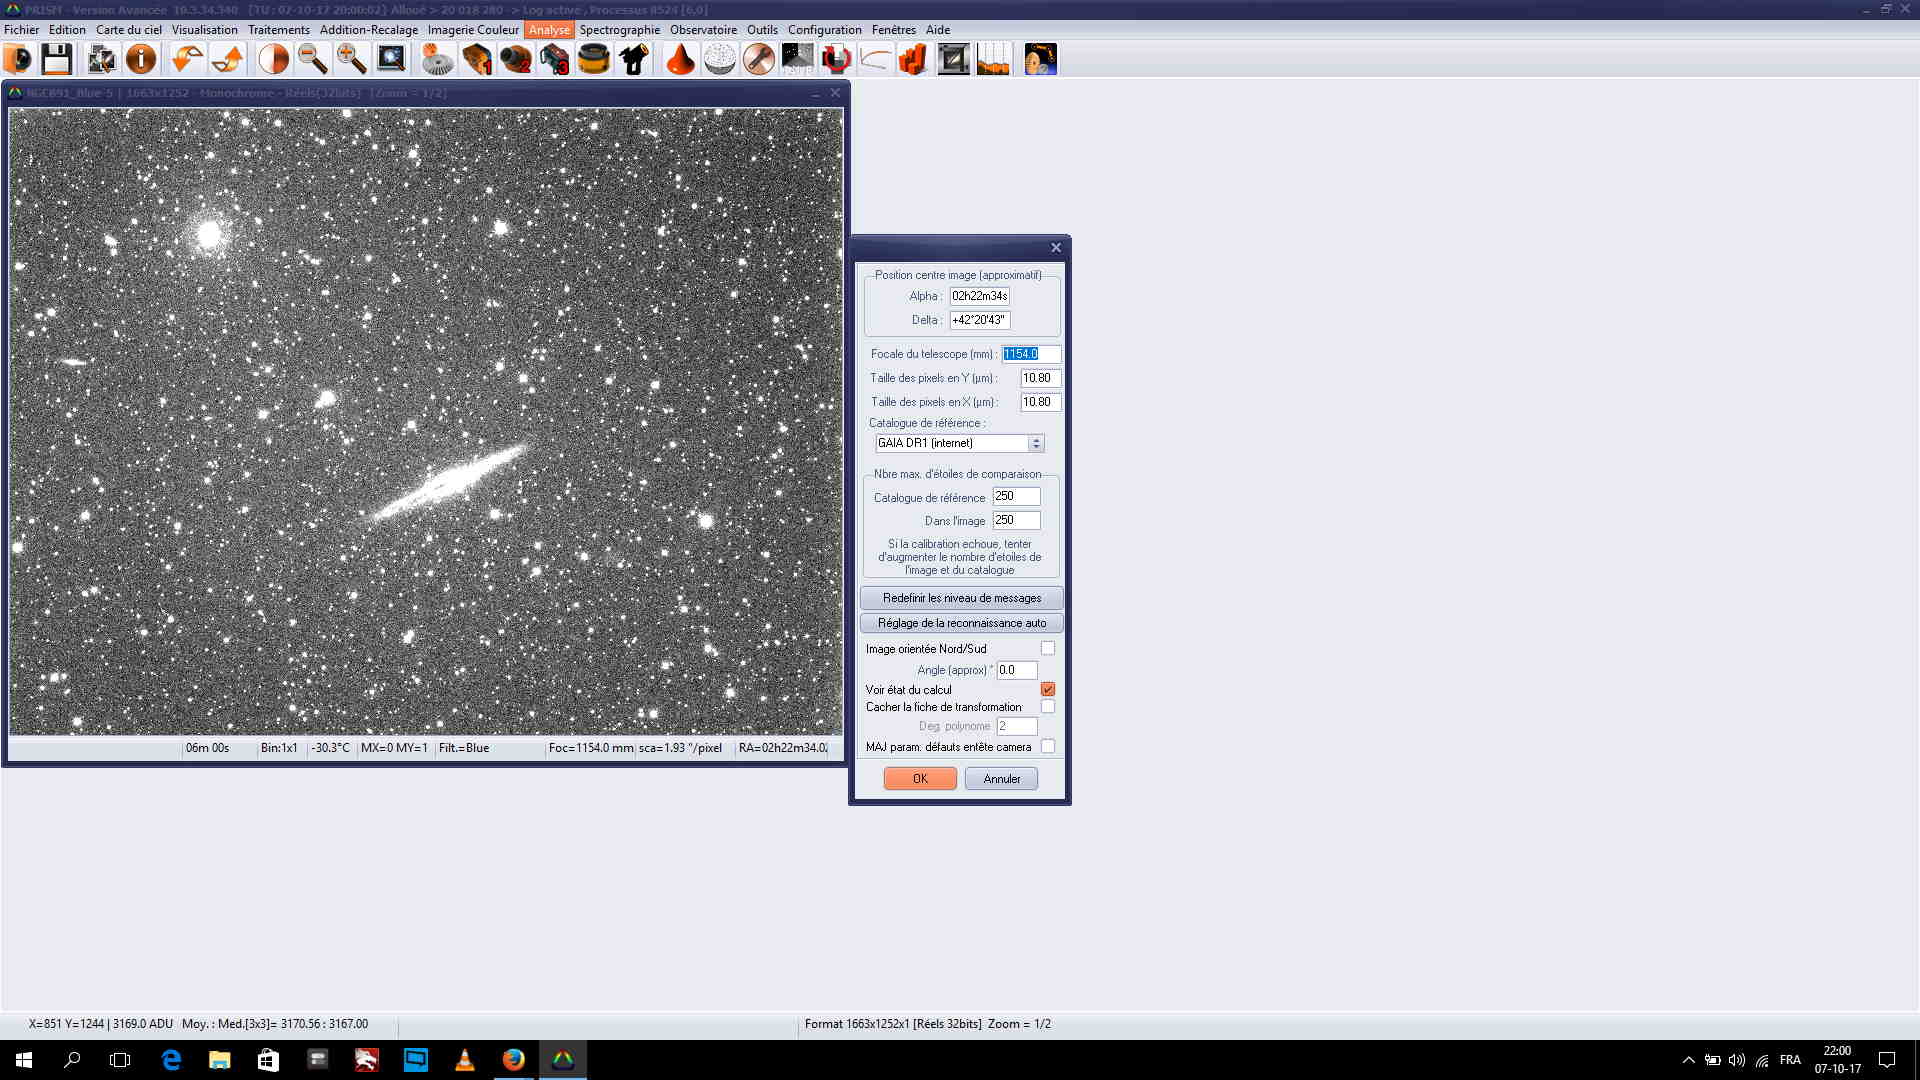Viewport: 1920px width, 1080px height.
Task: Click the Alpha coordinate field
Action: pyautogui.click(x=979, y=296)
